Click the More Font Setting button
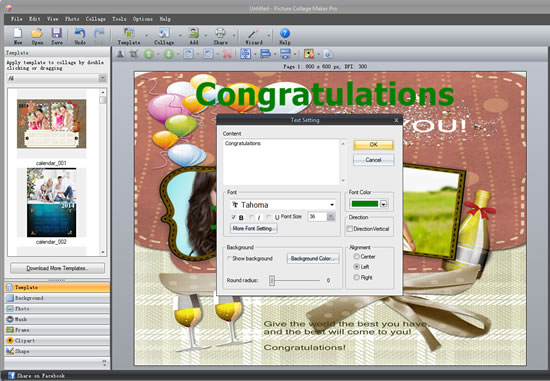The height and width of the screenshot is (381, 550). [253, 228]
